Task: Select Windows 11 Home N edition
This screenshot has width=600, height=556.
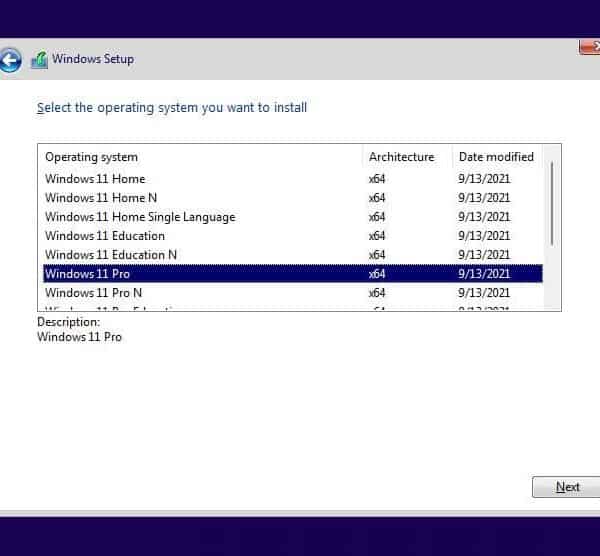Action: pyautogui.click(x=293, y=198)
